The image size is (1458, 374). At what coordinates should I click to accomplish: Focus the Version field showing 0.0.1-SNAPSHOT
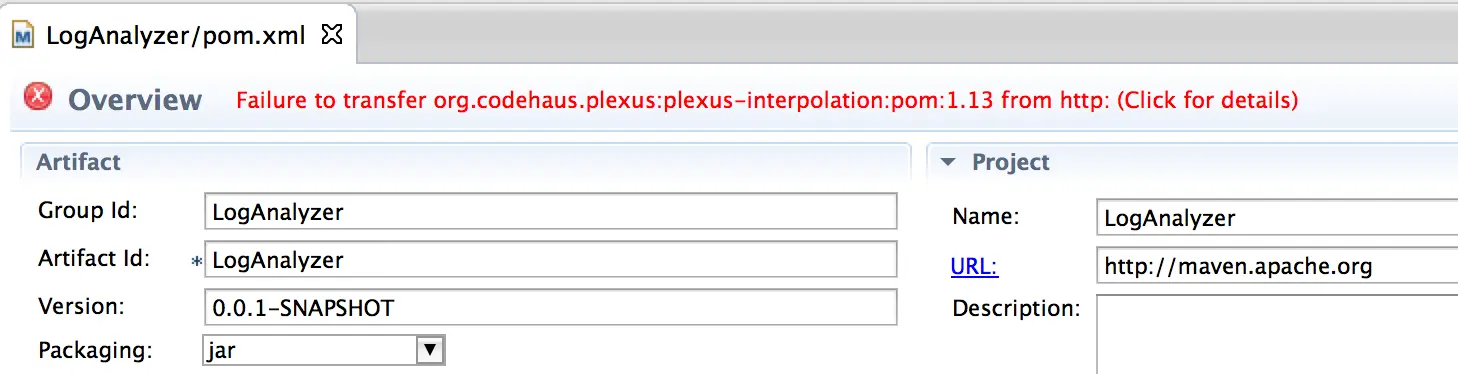(550, 308)
